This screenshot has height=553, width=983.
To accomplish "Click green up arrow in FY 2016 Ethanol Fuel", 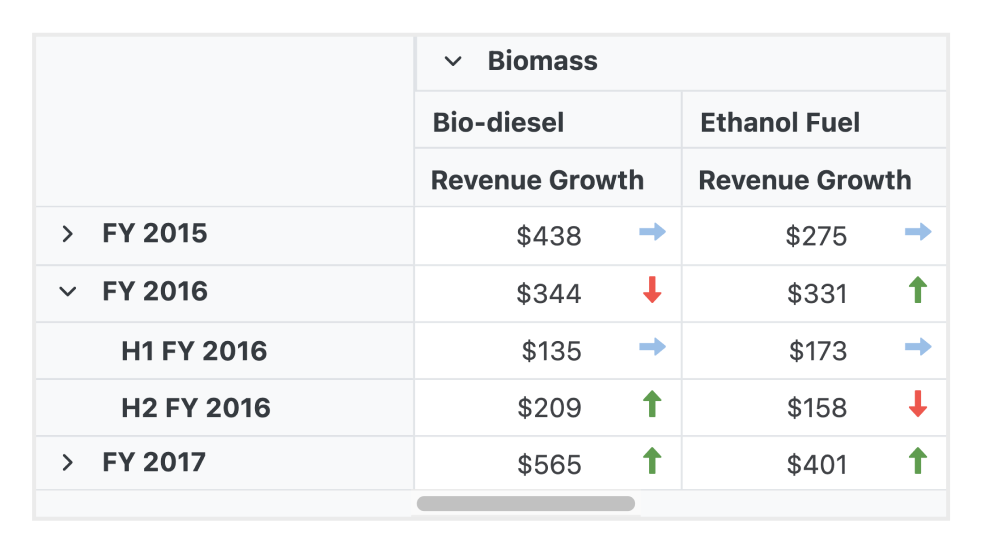I will (918, 291).
